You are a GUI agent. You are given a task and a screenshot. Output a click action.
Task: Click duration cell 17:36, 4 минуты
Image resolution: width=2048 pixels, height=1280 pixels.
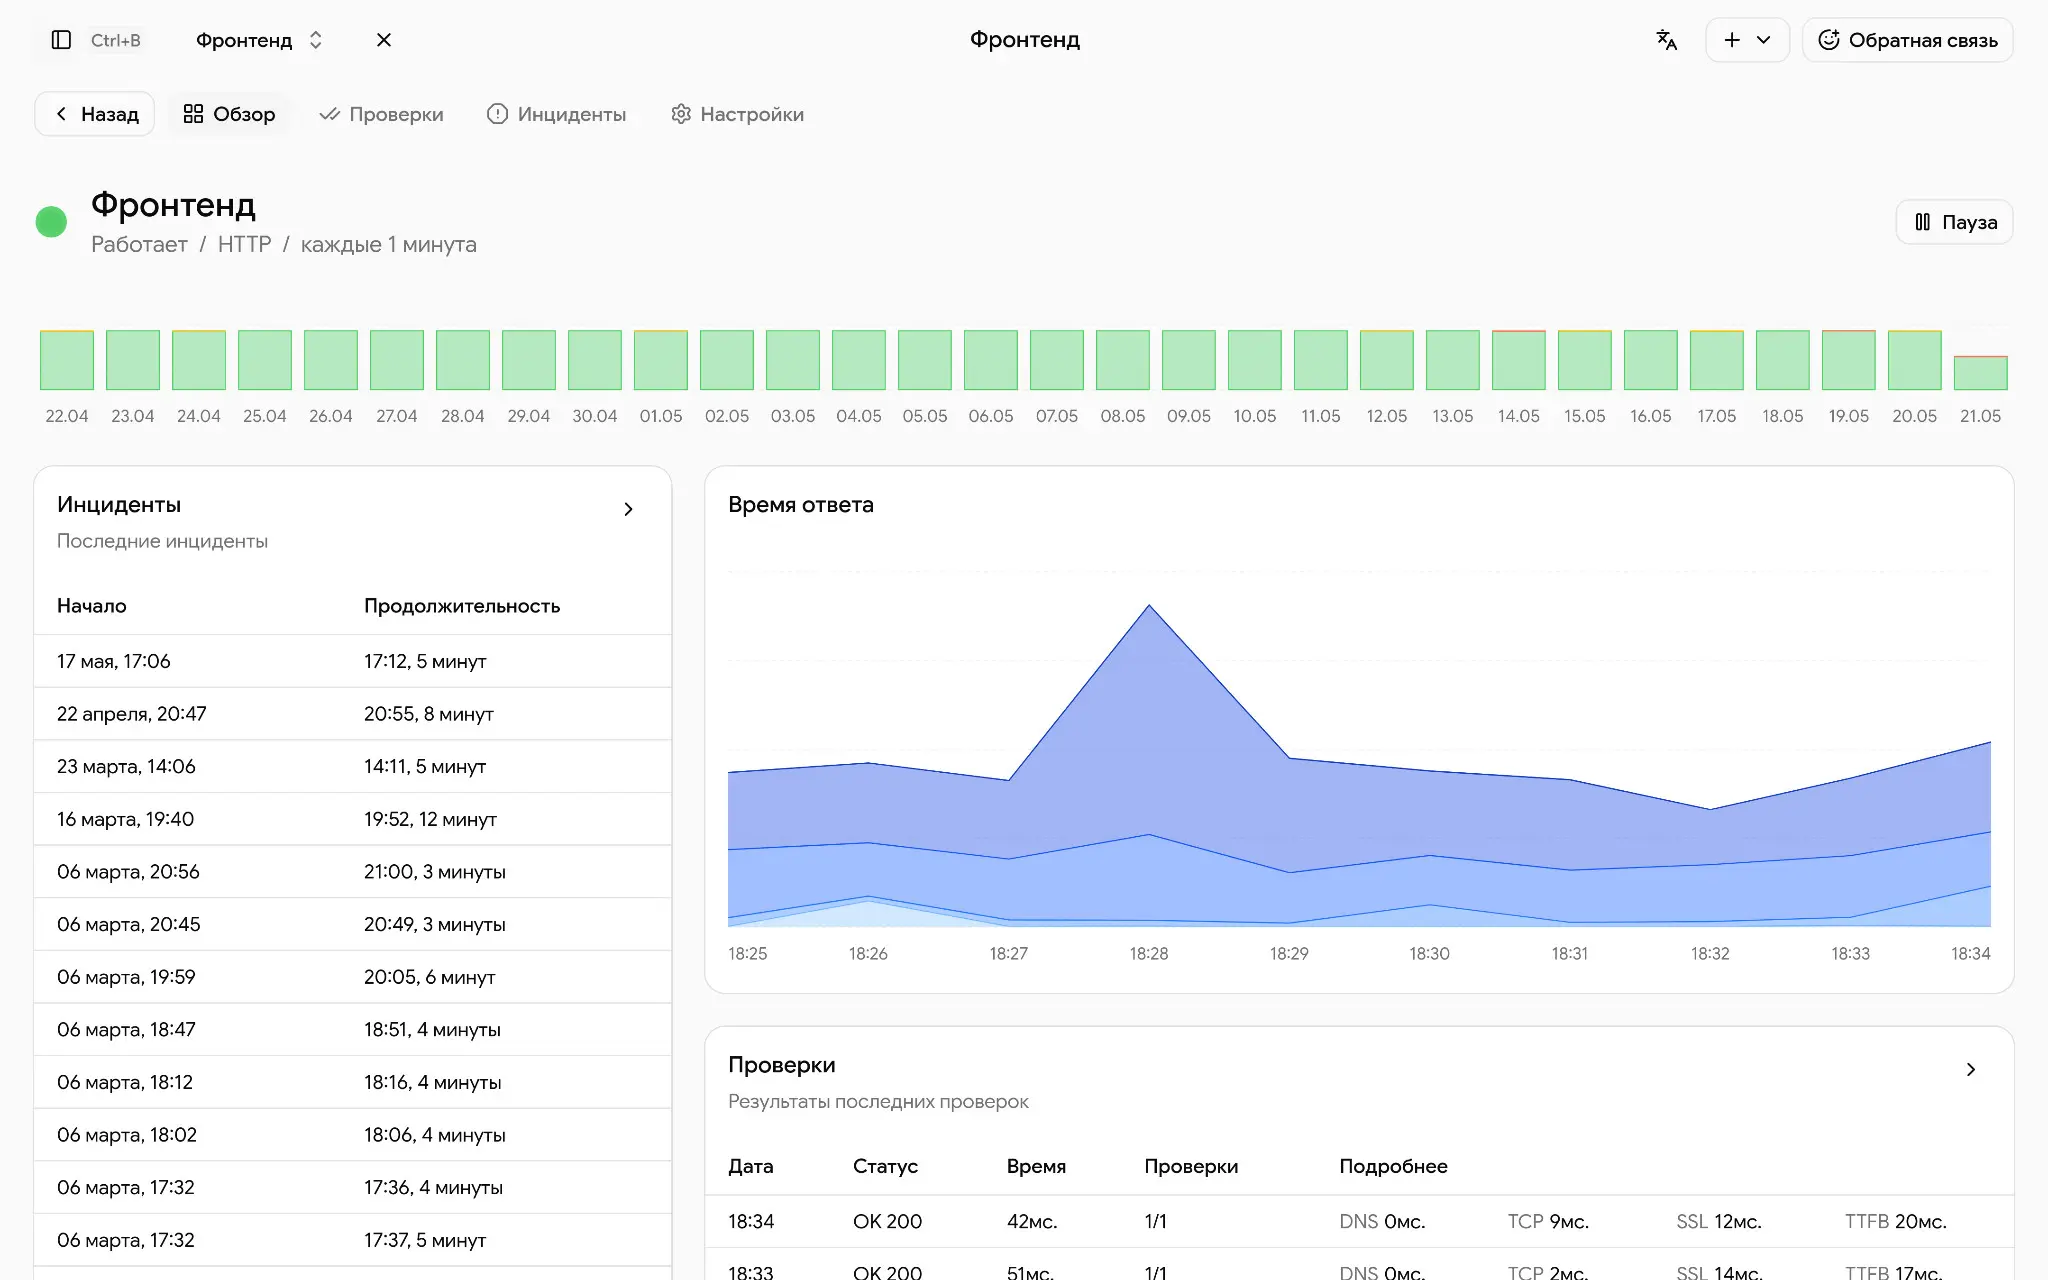point(433,1187)
